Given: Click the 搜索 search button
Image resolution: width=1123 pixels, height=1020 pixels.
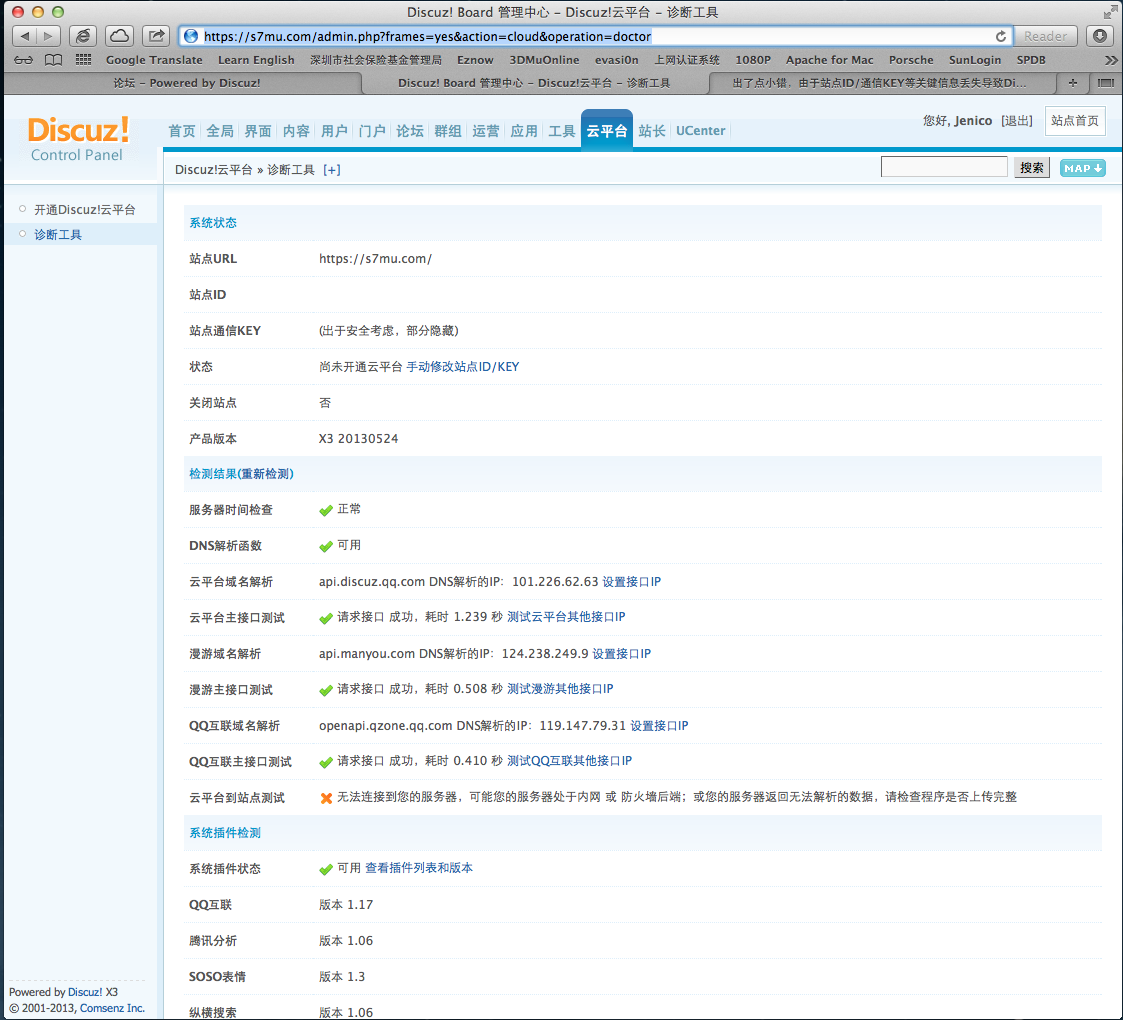Looking at the screenshot, I should pos(1031,168).
